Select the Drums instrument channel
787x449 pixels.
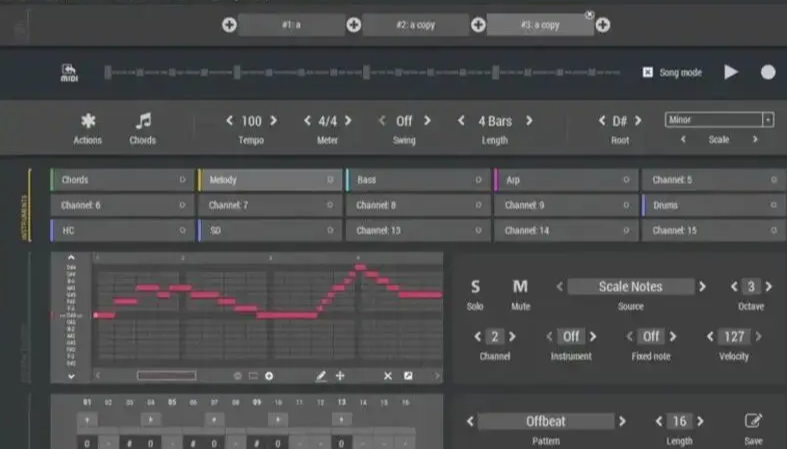(714, 205)
